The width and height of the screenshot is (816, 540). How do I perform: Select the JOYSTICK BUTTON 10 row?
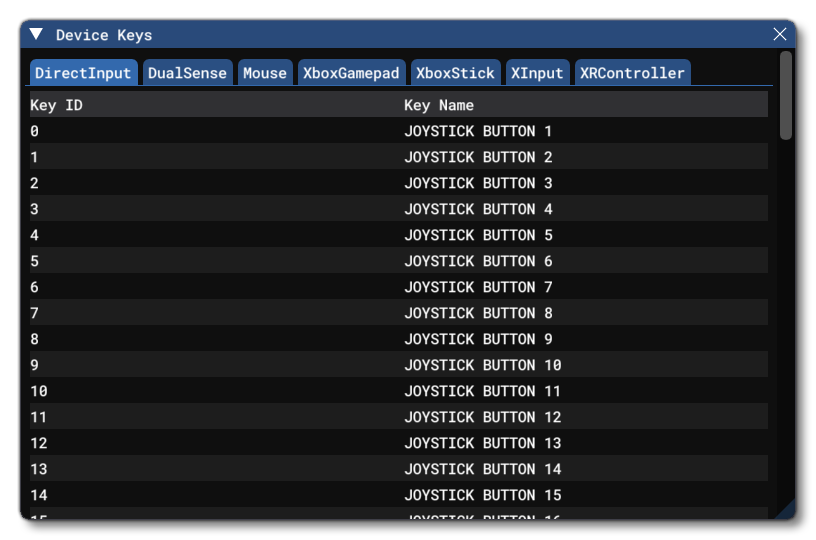click(x=399, y=365)
